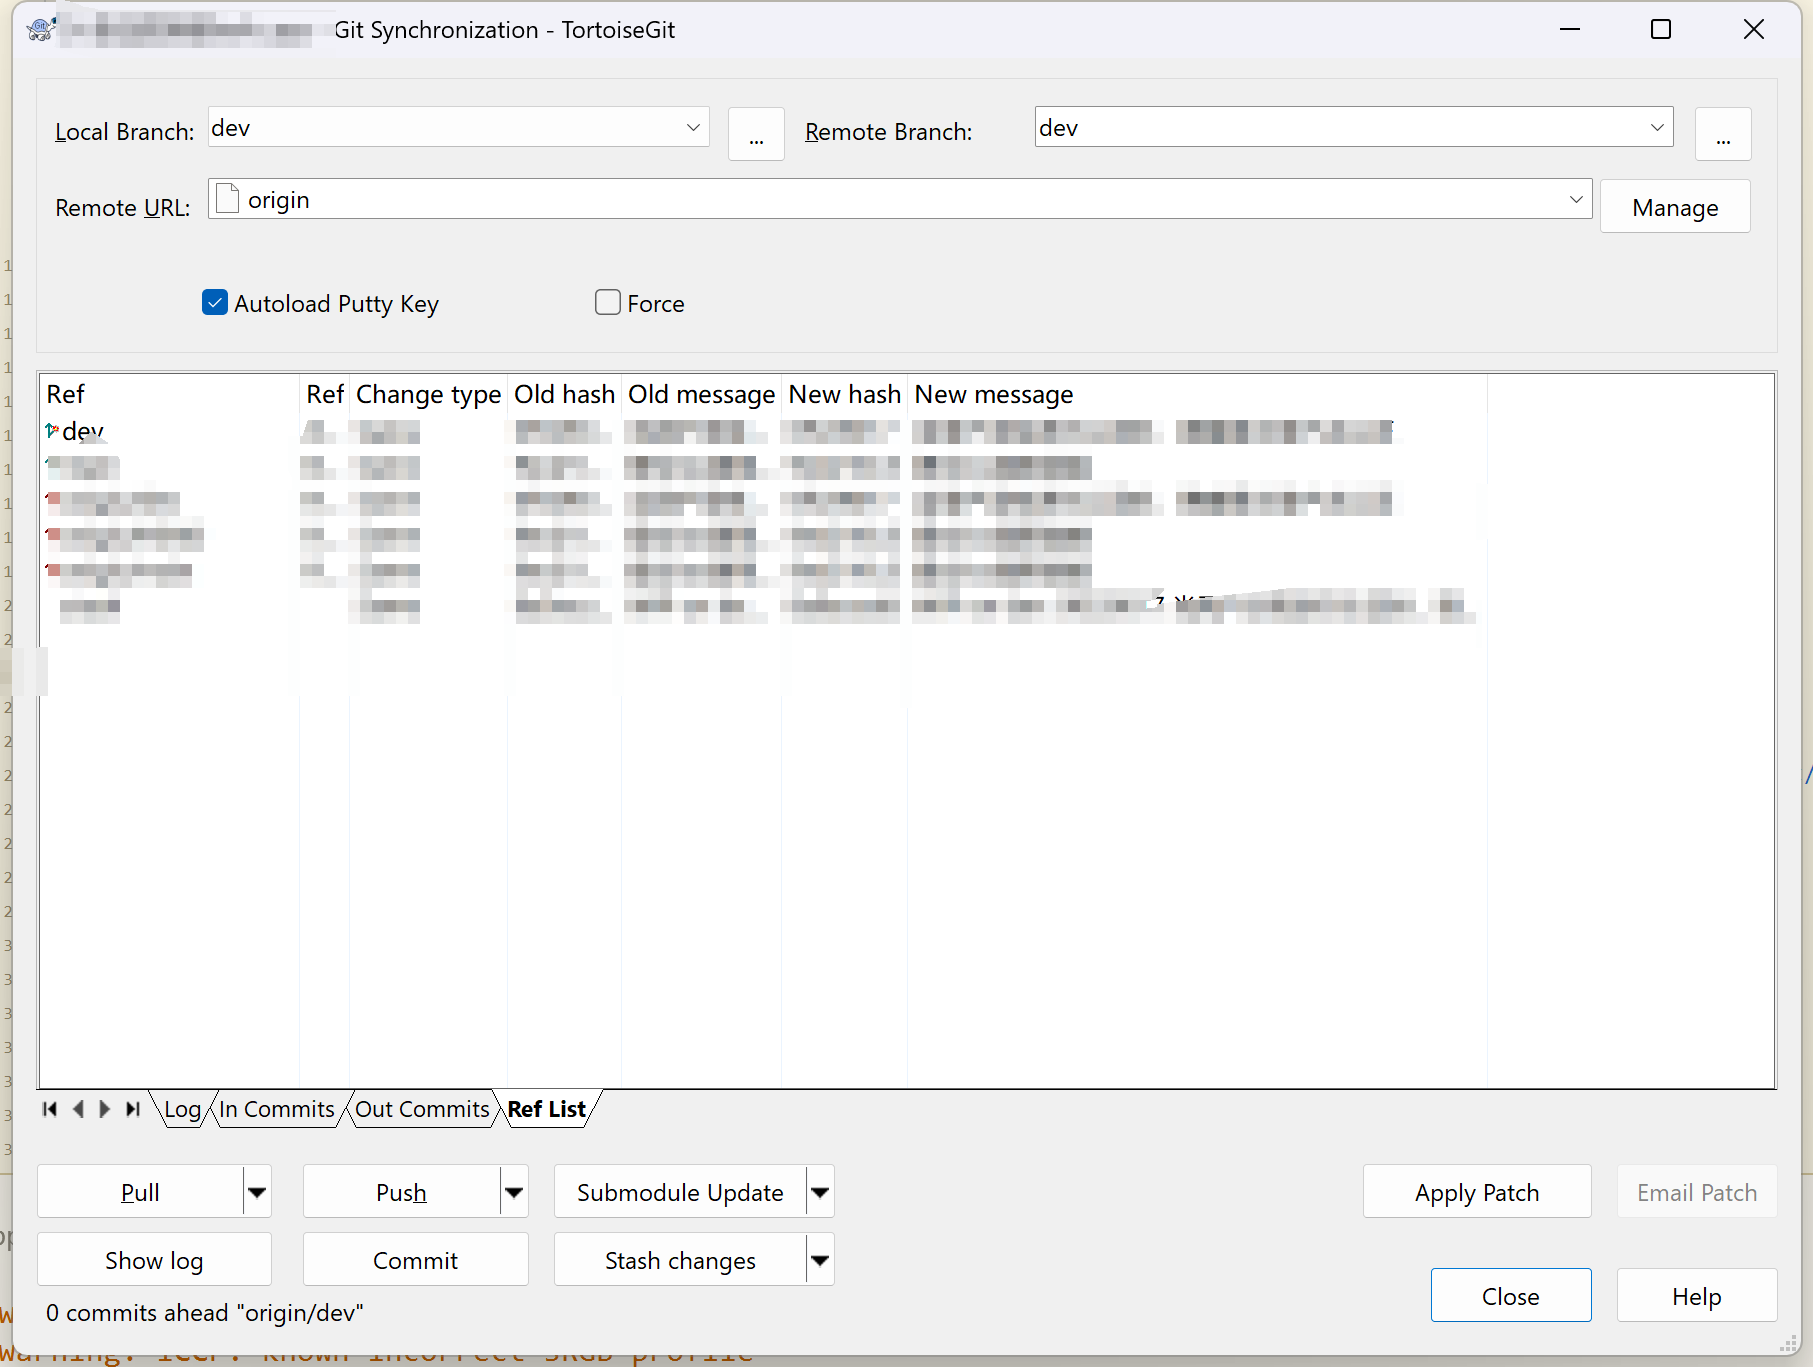Minimize the Git Synchronization window

coord(1570,29)
